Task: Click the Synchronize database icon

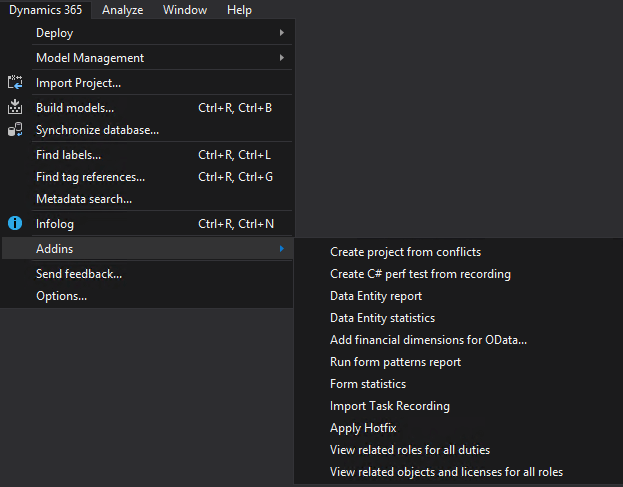Action: click(15, 129)
